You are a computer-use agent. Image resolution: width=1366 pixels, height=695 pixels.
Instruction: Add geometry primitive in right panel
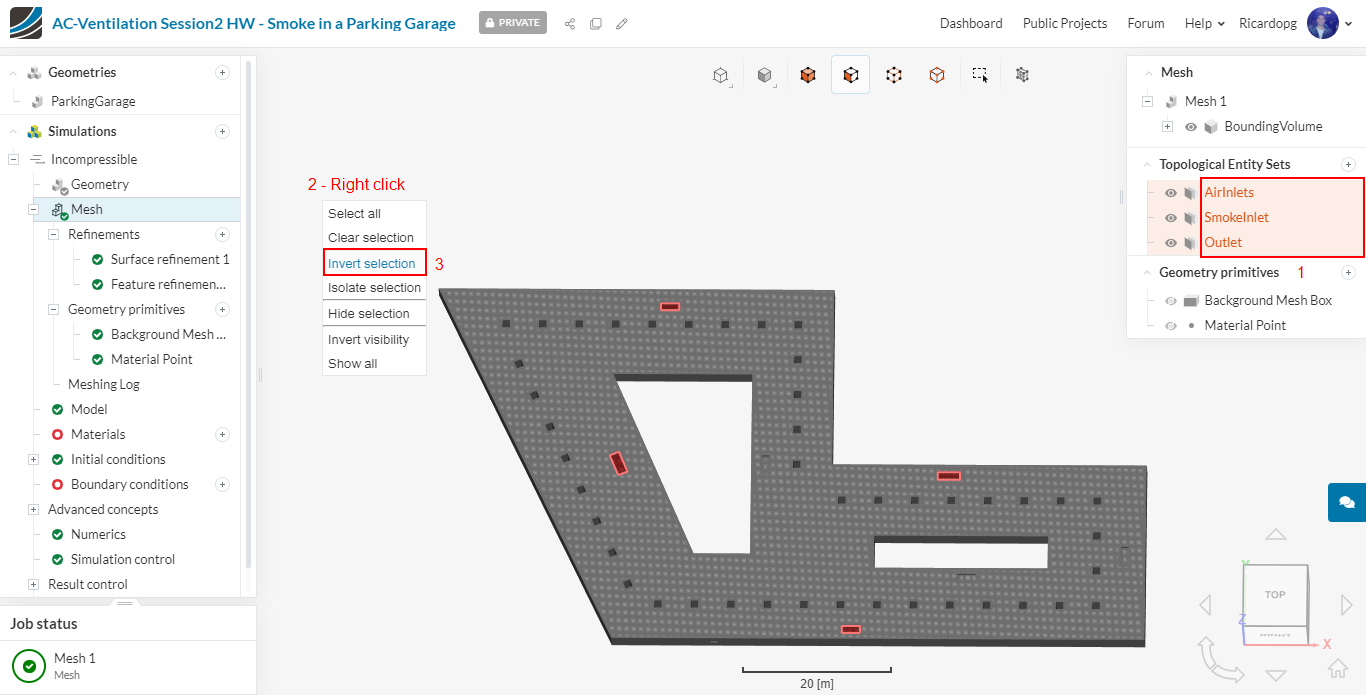(x=1348, y=272)
